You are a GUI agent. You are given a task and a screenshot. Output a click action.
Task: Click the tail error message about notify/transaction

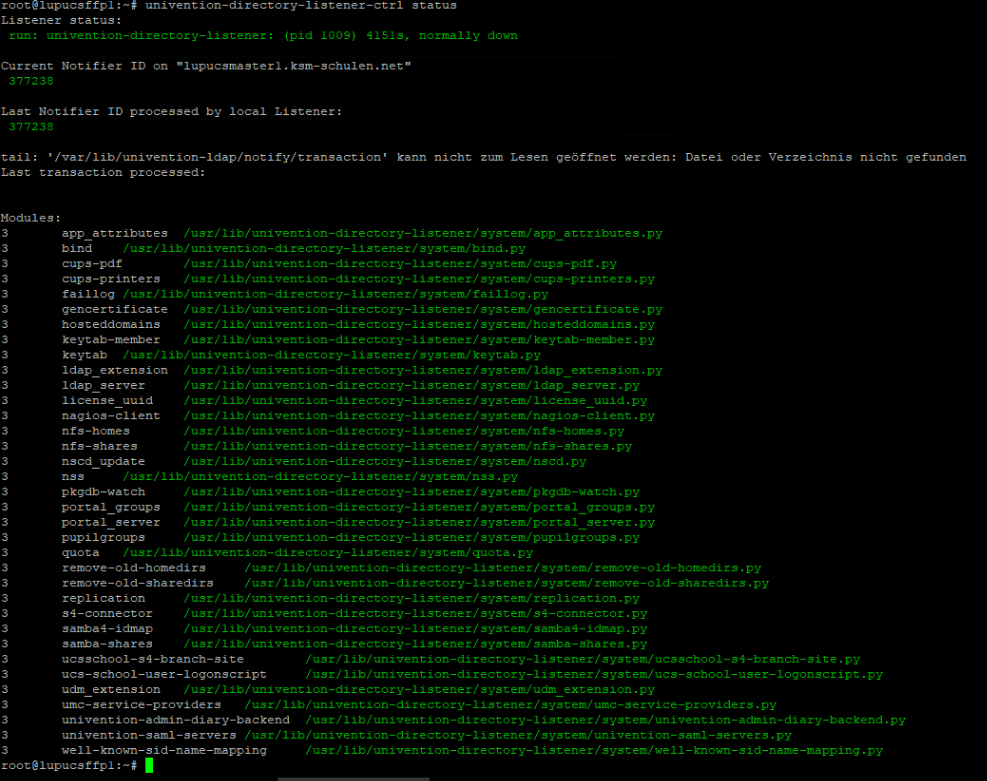[x=483, y=157]
